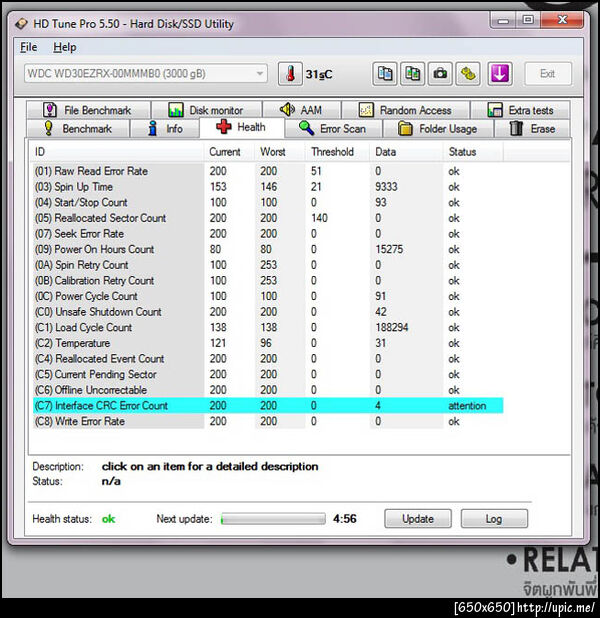Image resolution: width=600 pixels, height=618 pixels.
Task: Select the Power Cycle Count row
Action: click(x=268, y=296)
